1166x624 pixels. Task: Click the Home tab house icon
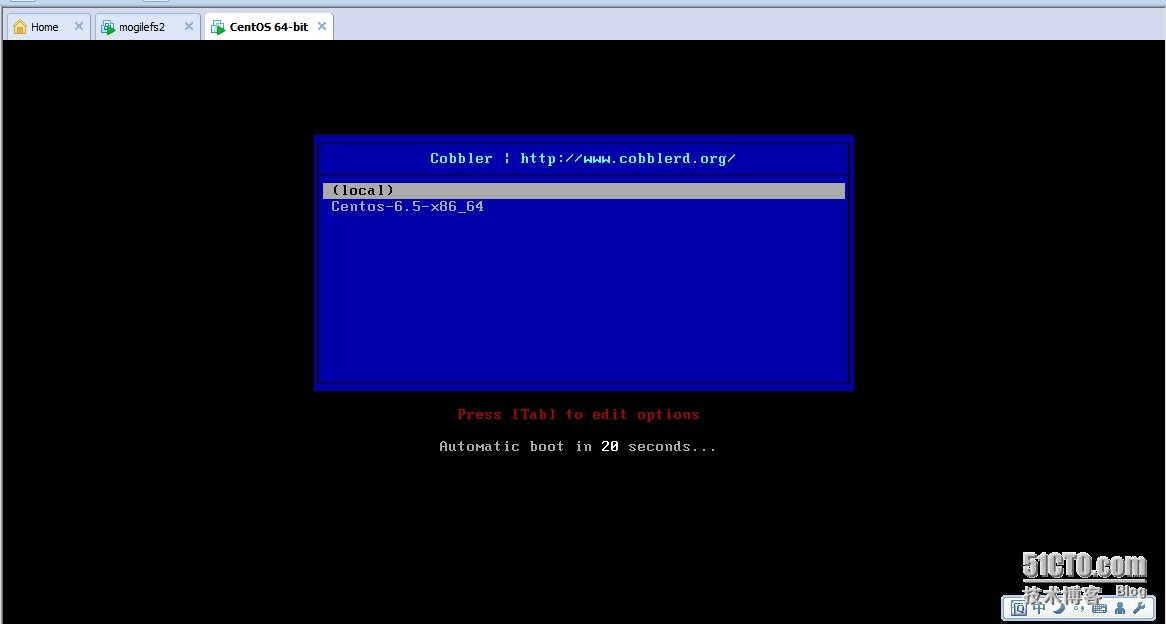point(20,27)
